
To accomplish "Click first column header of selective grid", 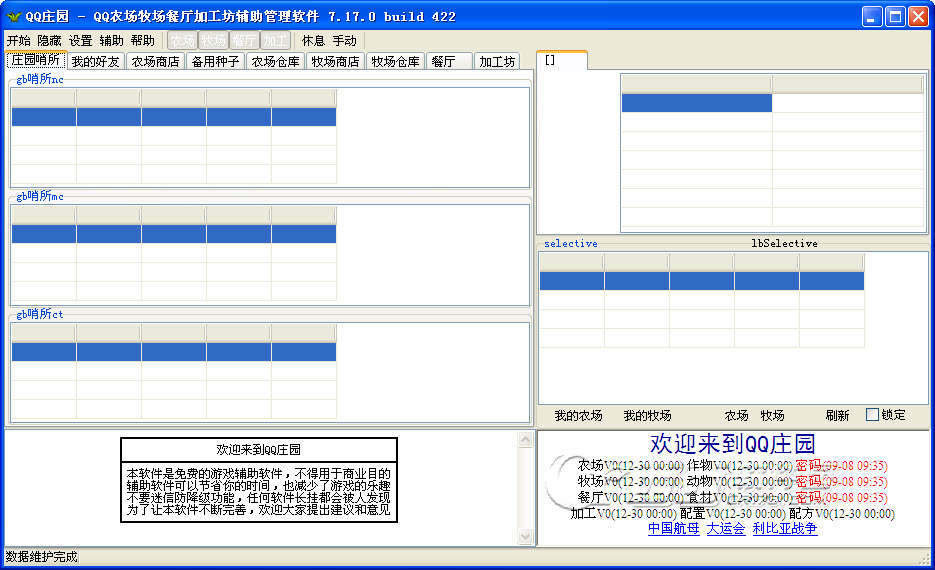I will 572,262.
